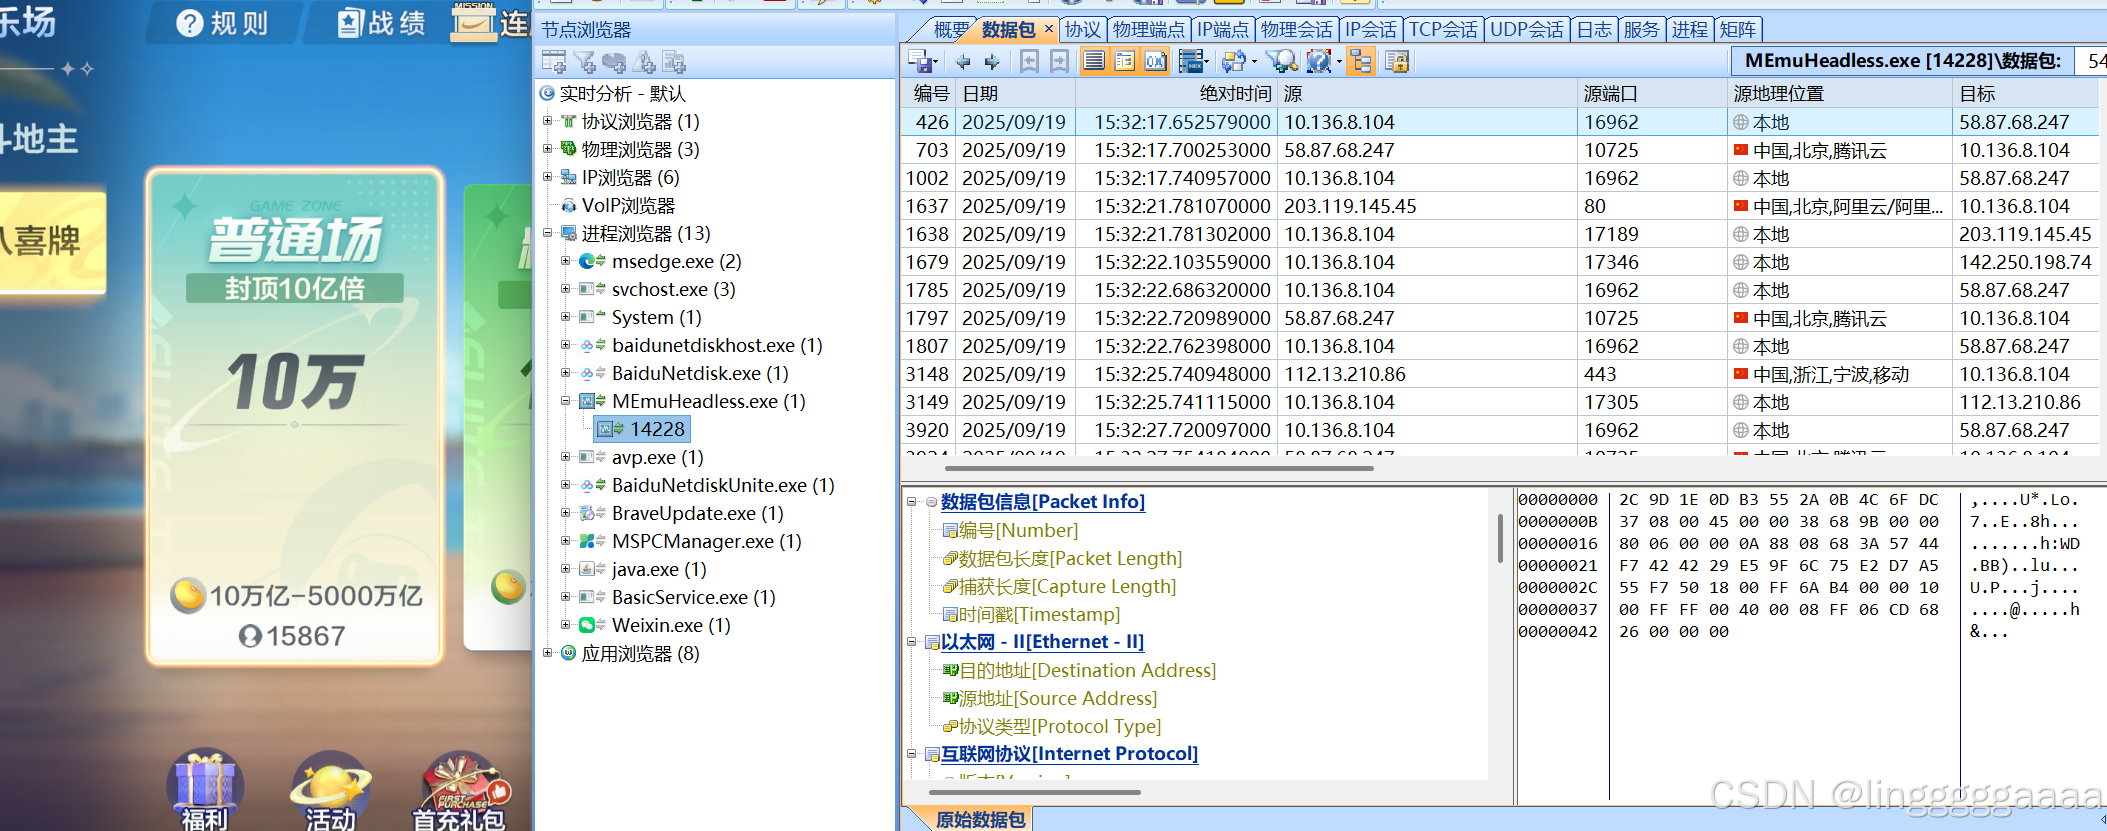Sort by 源端口 column header
The width and height of the screenshot is (2107, 831).
pyautogui.click(x=1654, y=94)
